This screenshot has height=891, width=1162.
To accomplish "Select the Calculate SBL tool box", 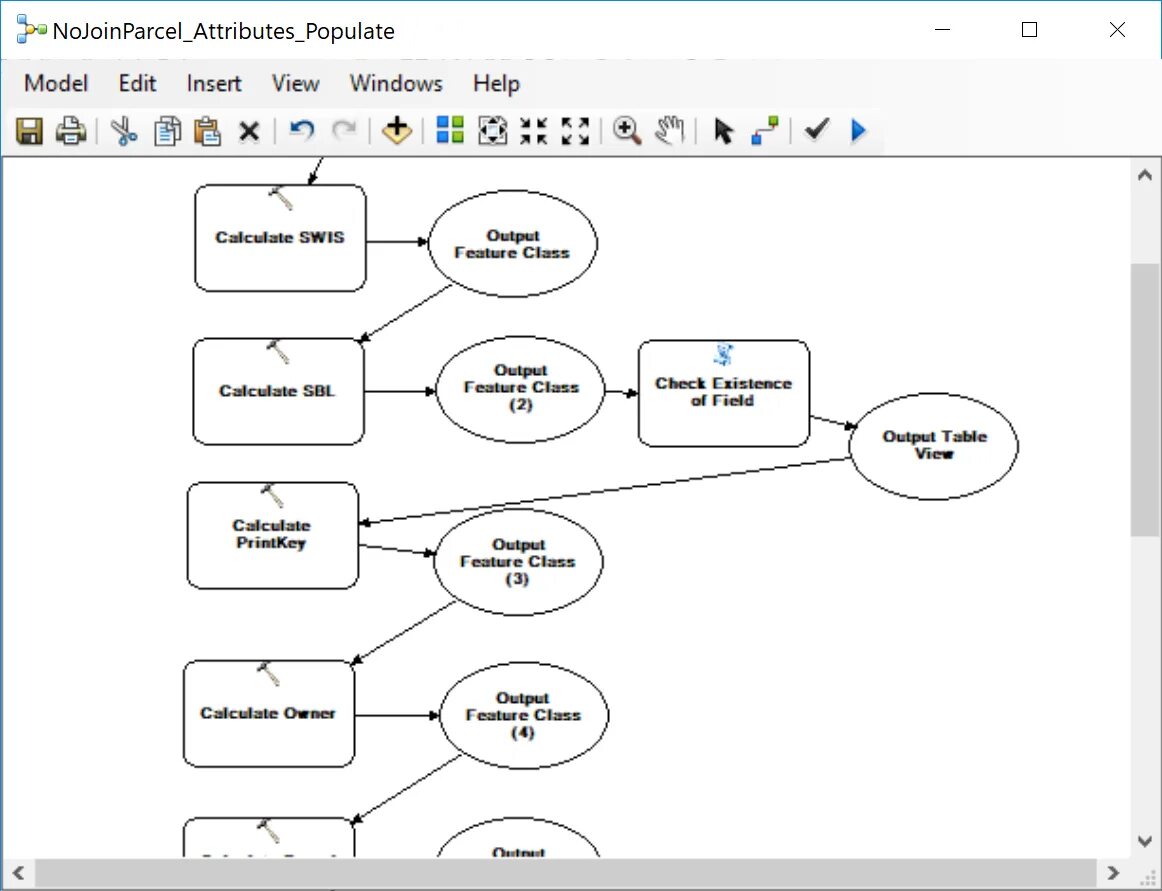I will pyautogui.click(x=279, y=391).
